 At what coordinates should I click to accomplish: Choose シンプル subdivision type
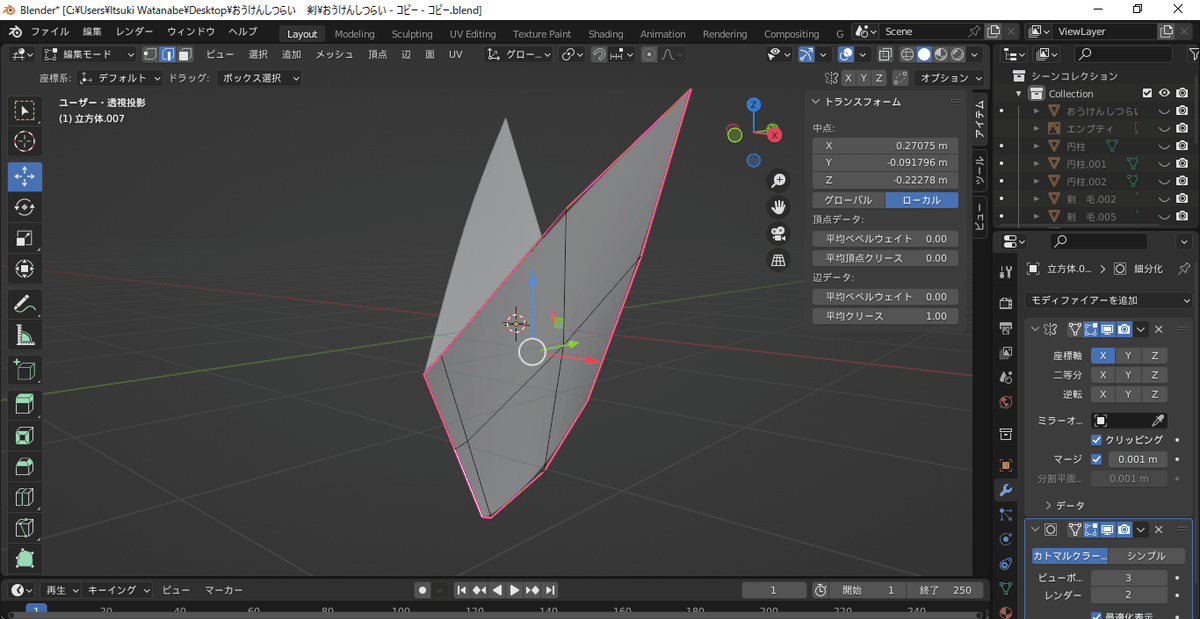(x=1146, y=556)
